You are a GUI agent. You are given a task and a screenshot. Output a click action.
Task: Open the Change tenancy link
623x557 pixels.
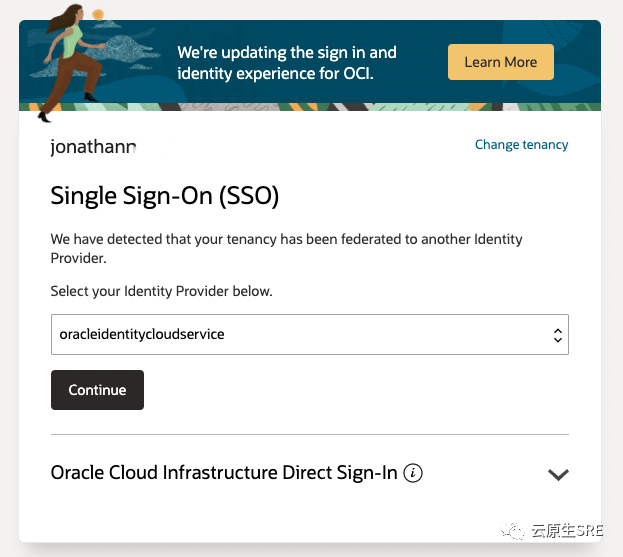click(521, 145)
